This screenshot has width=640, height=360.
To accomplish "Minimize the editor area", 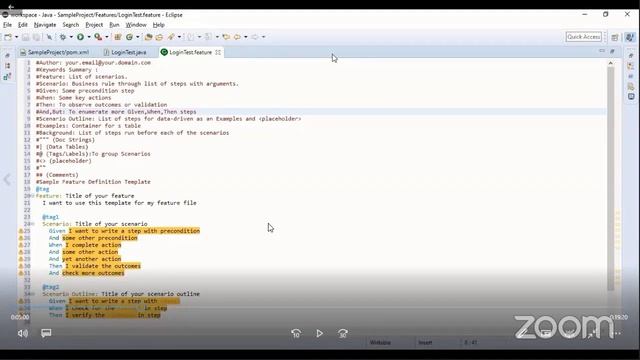I will point(602,51).
